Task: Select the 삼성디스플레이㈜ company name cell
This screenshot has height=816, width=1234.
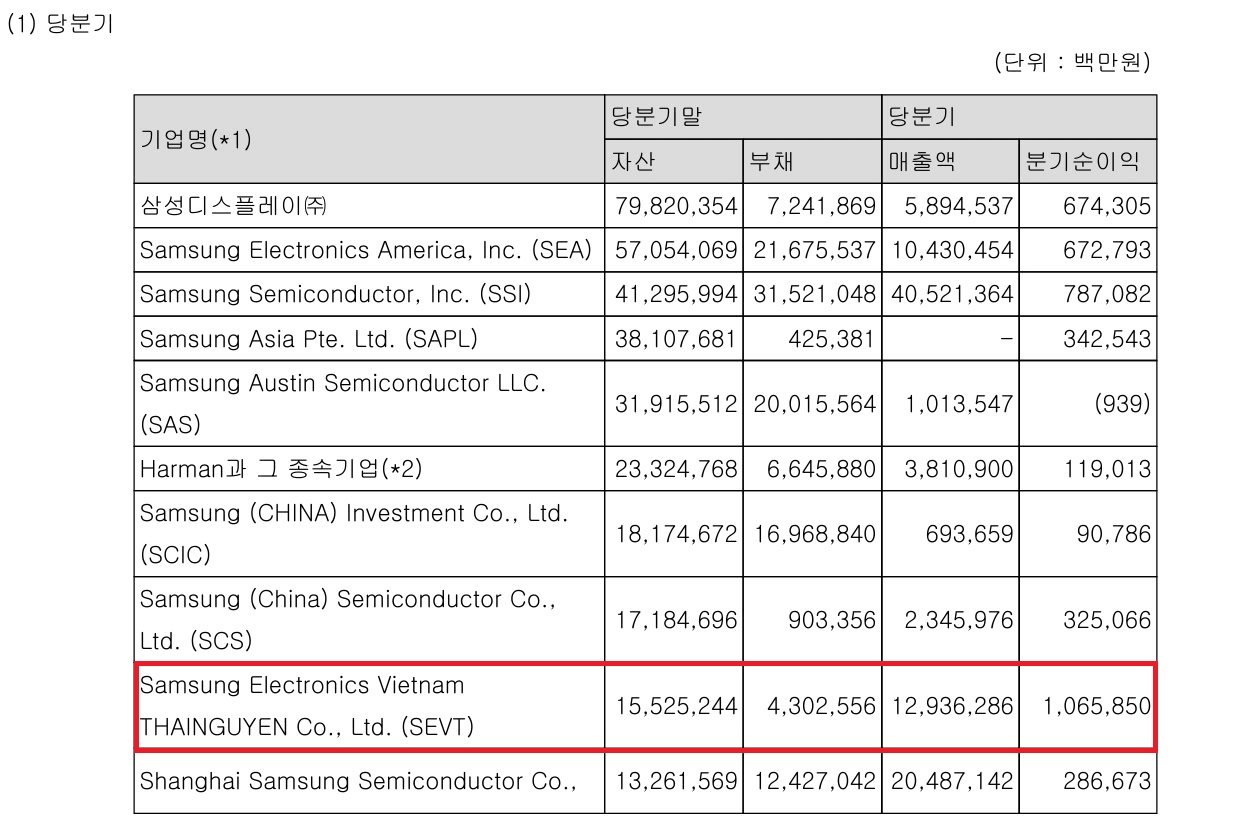Action: point(369,206)
